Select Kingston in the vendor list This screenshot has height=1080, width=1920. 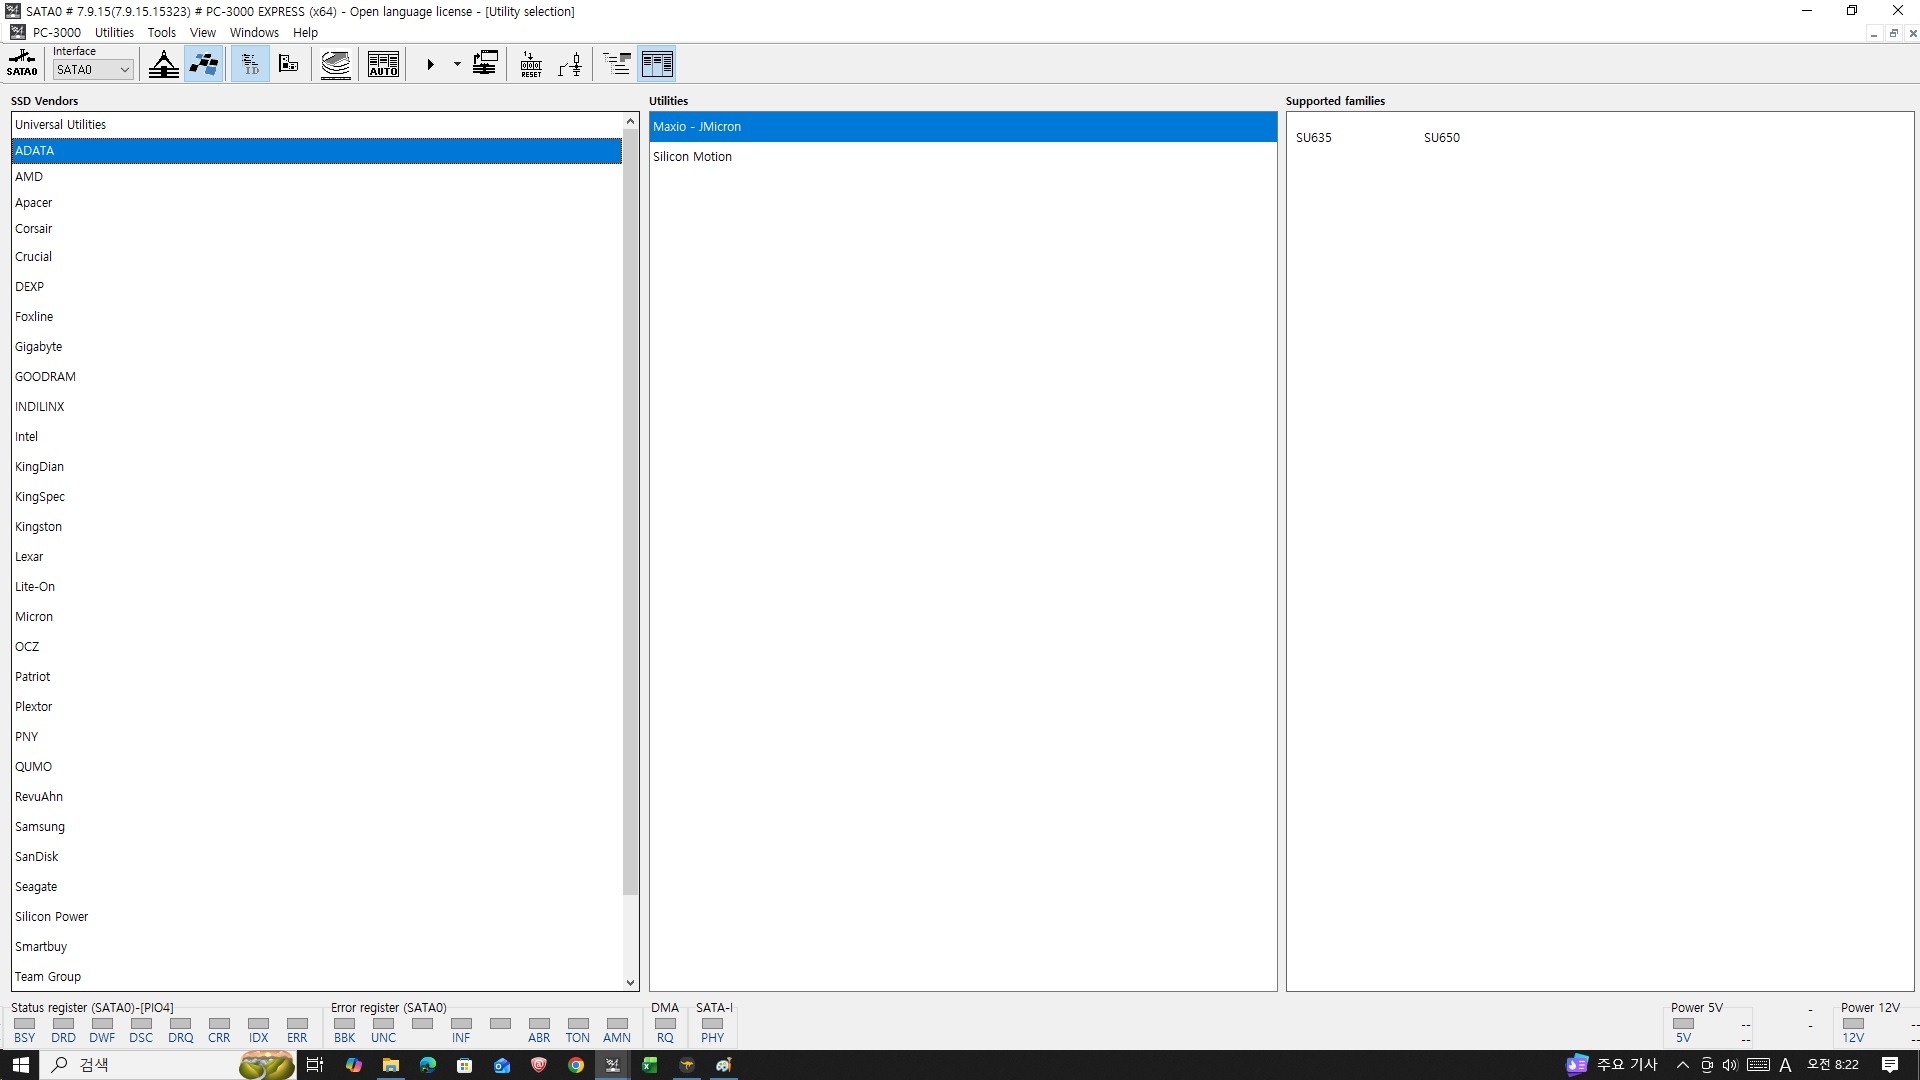[x=317, y=527]
